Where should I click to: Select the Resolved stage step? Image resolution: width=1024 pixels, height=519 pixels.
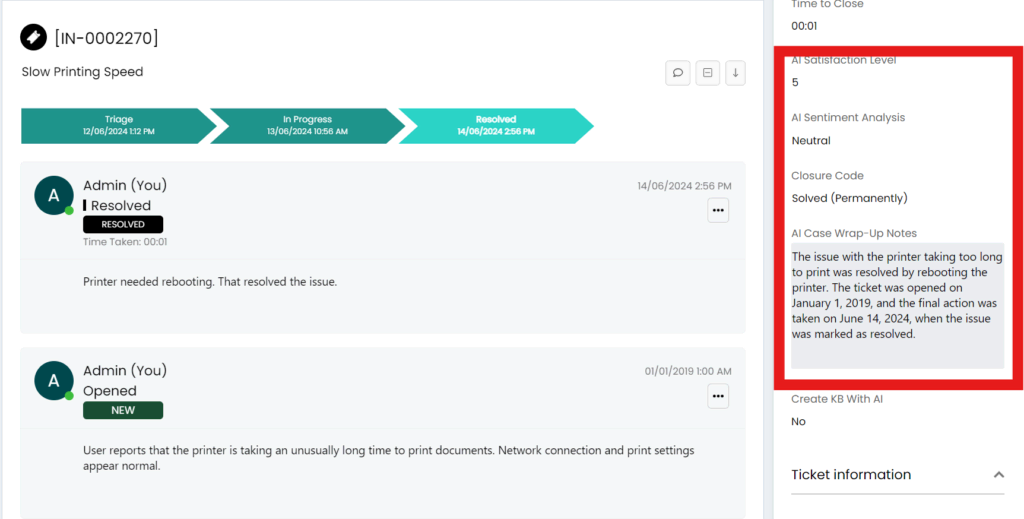pos(495,126)
